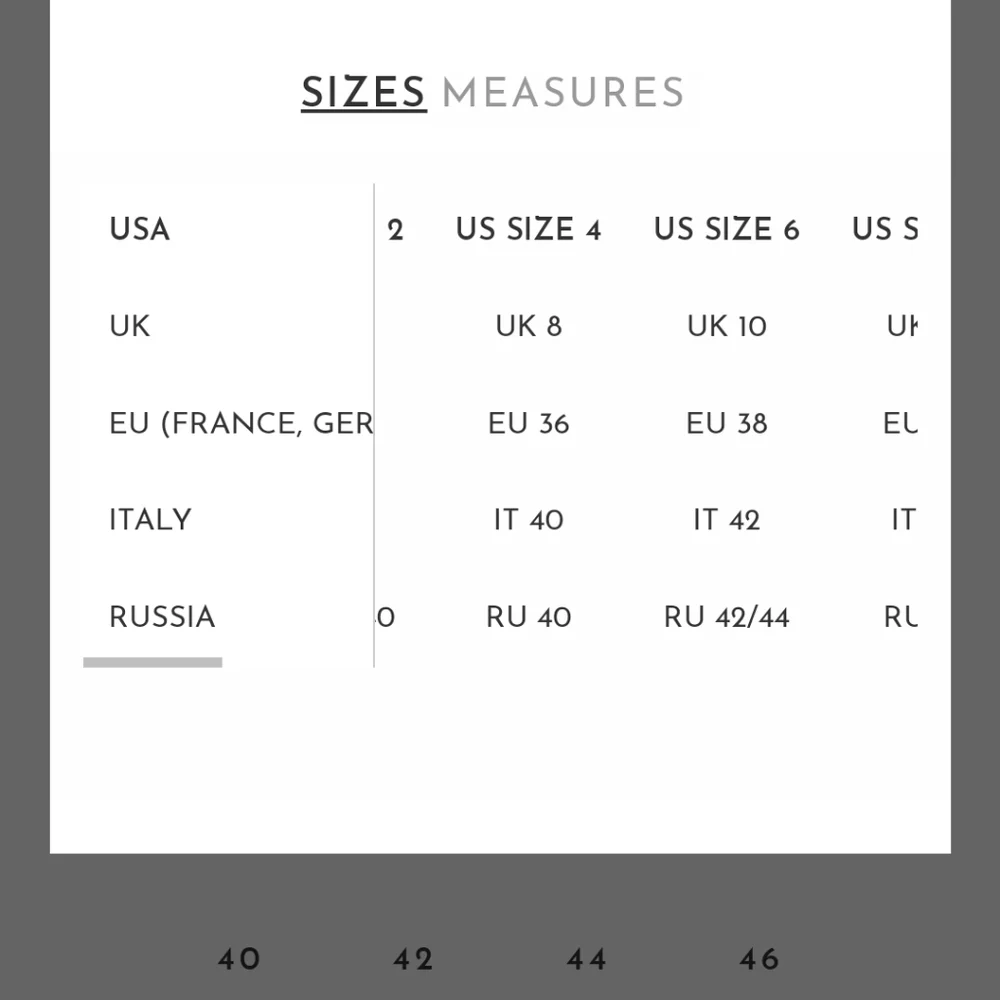Choose size 42 below the popup
This screenshot has height=1000, width=1000.
(413, 960)
